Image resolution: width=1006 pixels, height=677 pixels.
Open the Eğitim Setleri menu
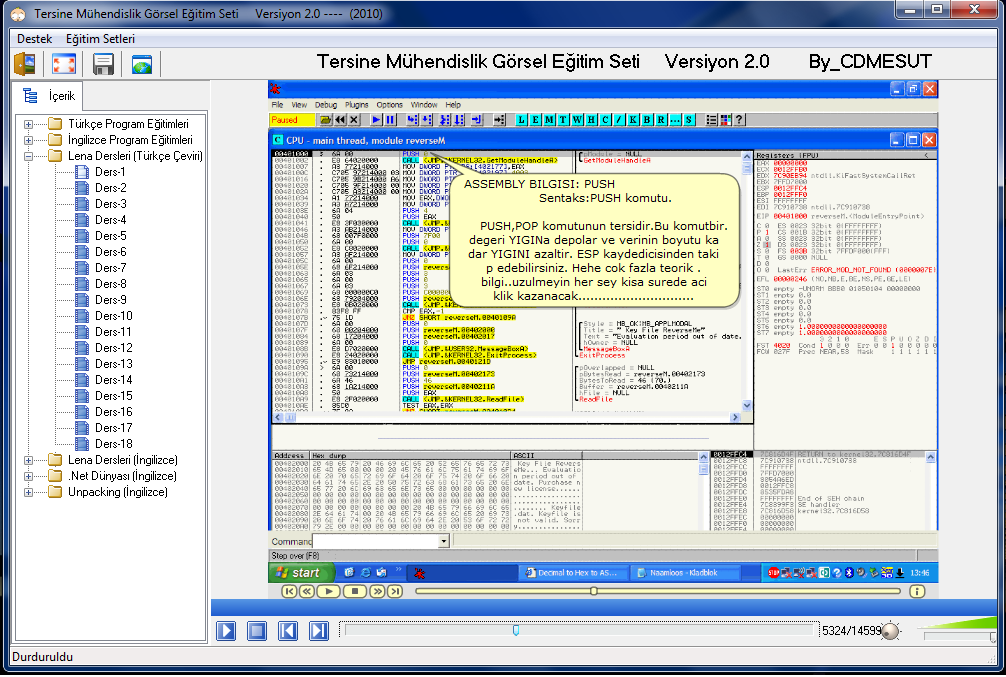click(100, 38)
